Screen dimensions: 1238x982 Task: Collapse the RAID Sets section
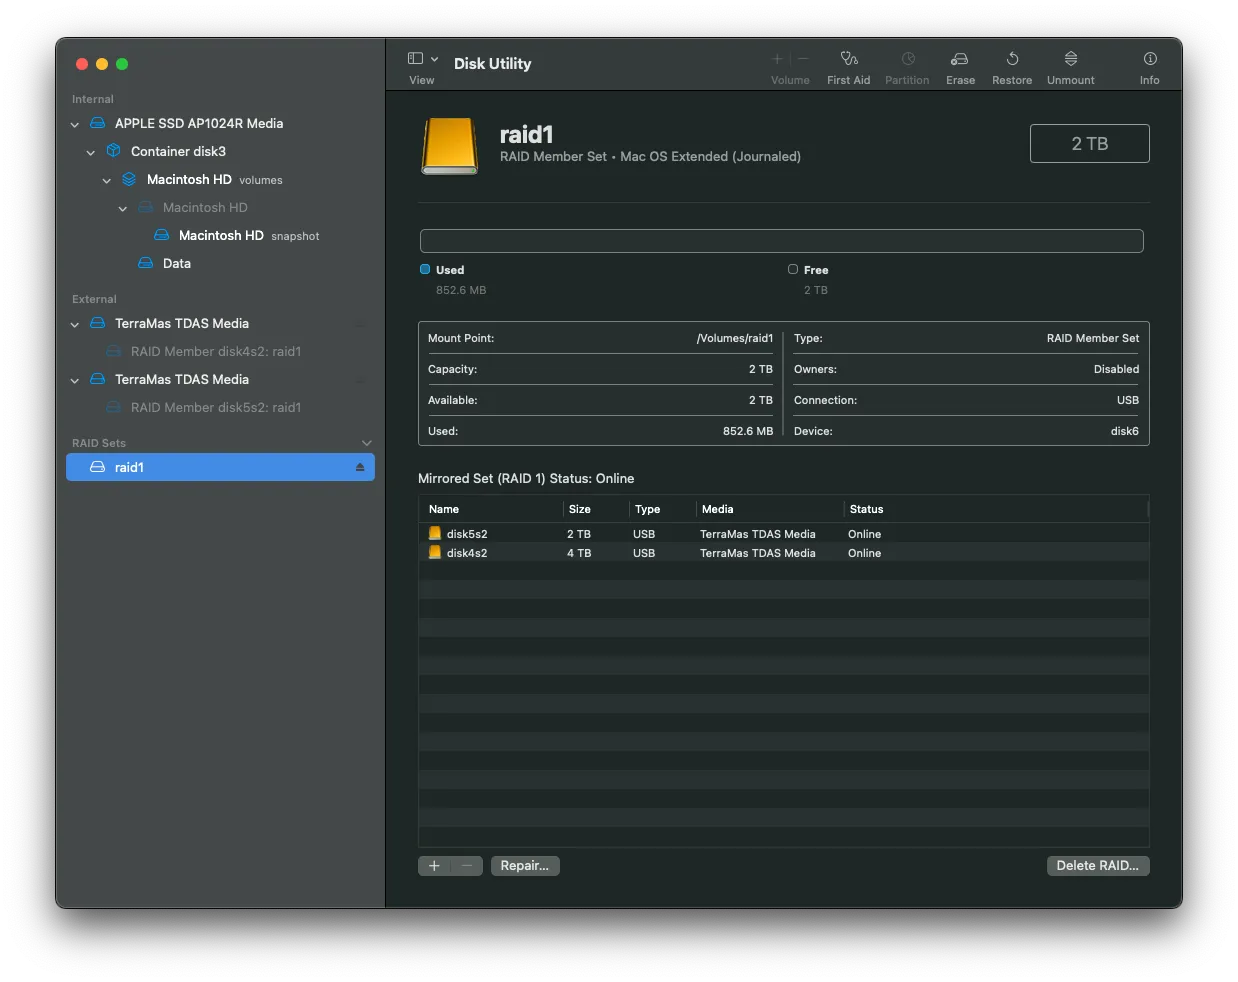click(366, 443)
